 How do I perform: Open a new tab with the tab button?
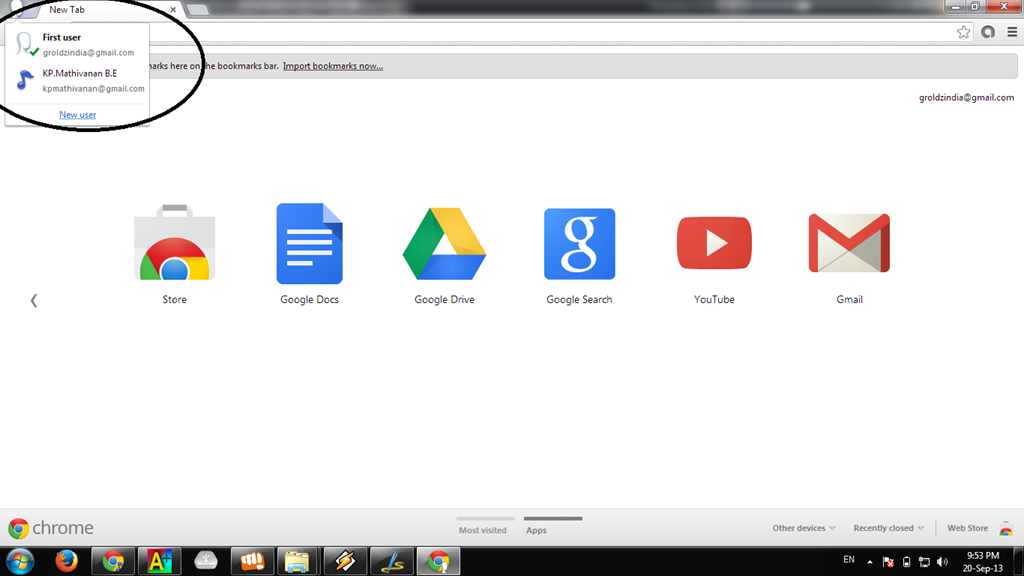(197, 10)
